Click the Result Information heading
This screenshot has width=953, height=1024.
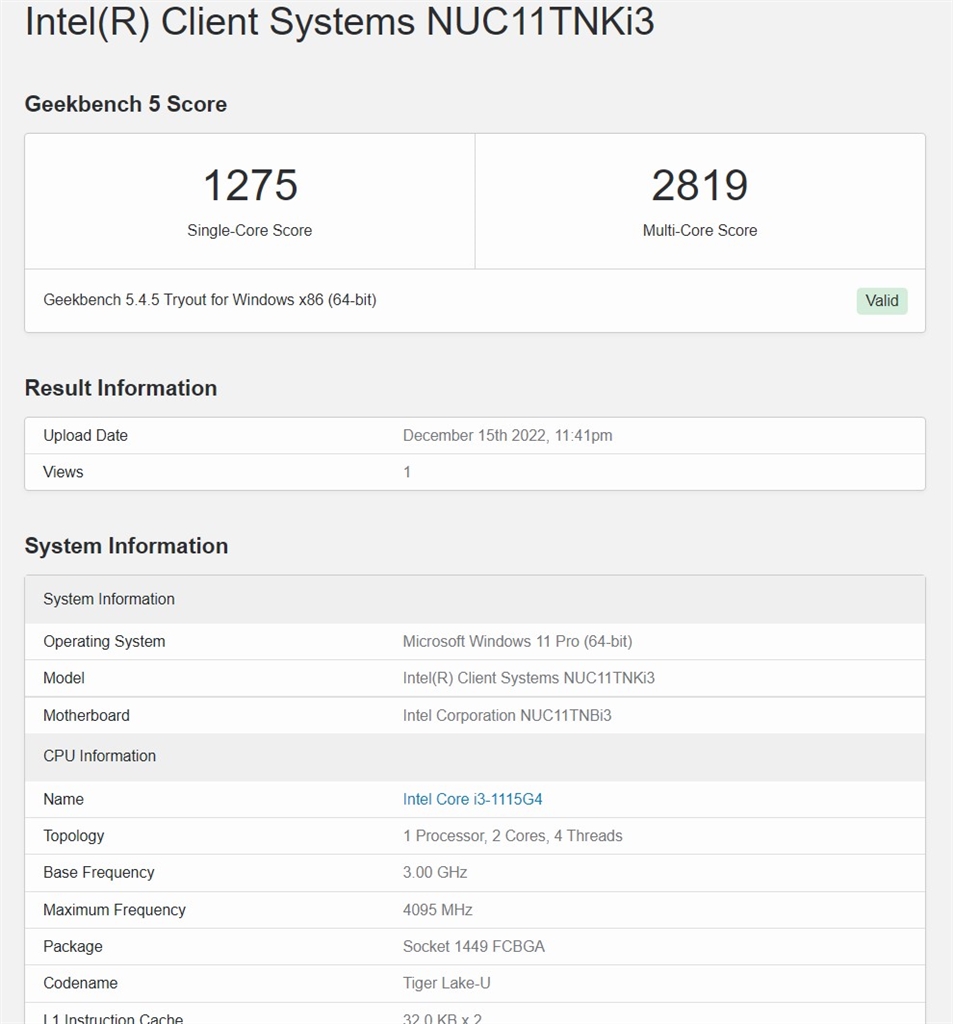pos(121,388)
